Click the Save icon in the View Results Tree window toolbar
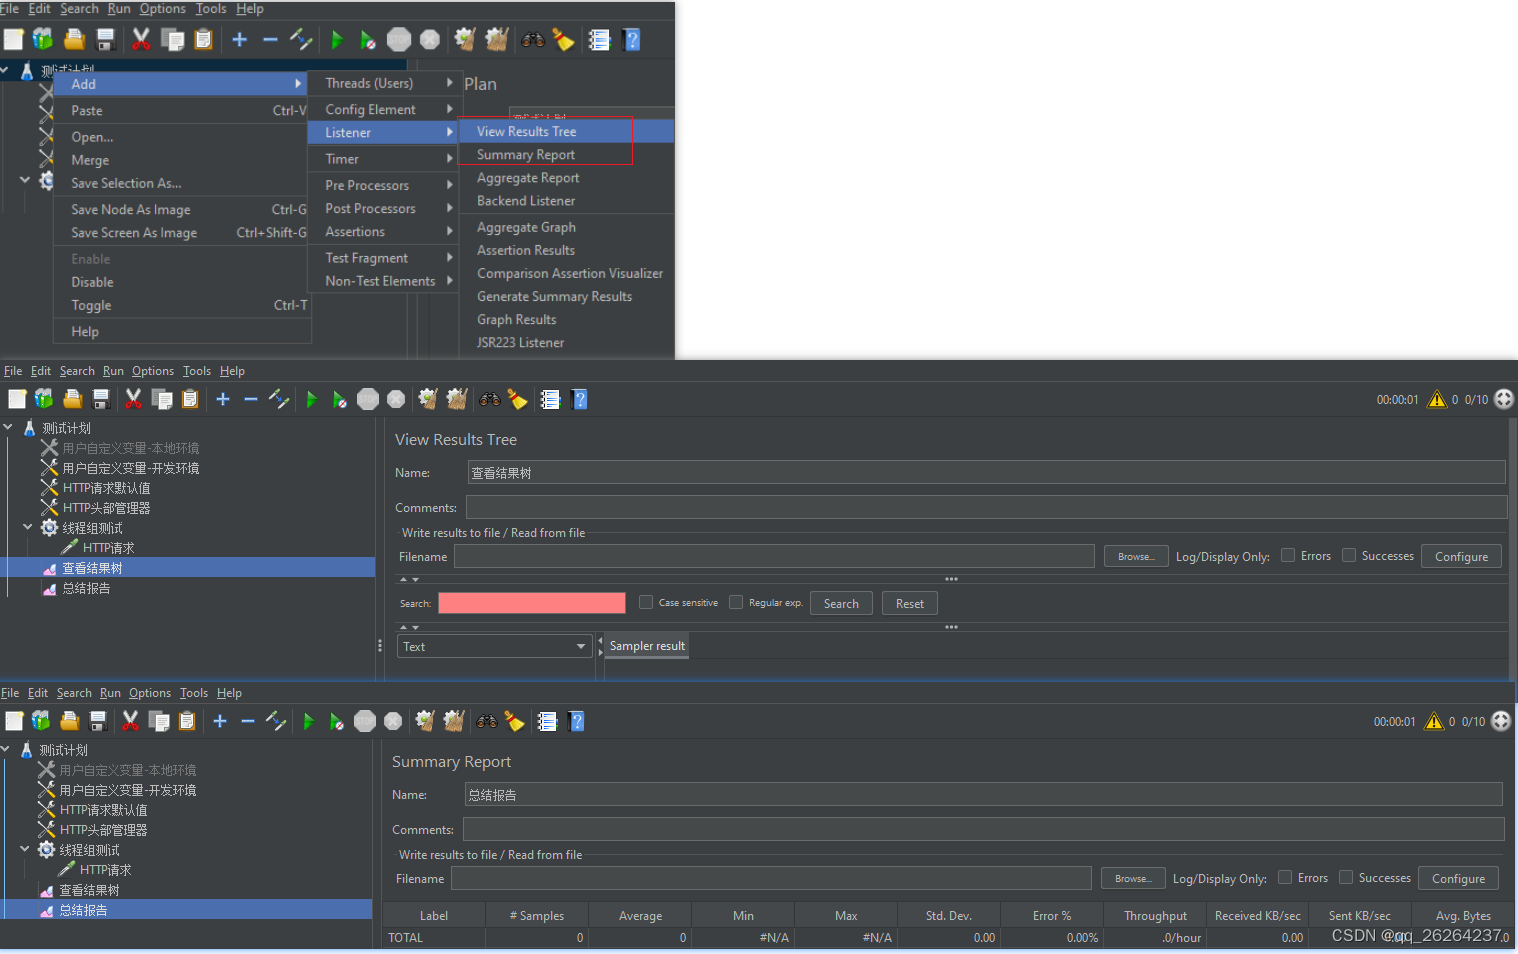The width and height of the screenshot is (1518, 954). coord(101,399)
